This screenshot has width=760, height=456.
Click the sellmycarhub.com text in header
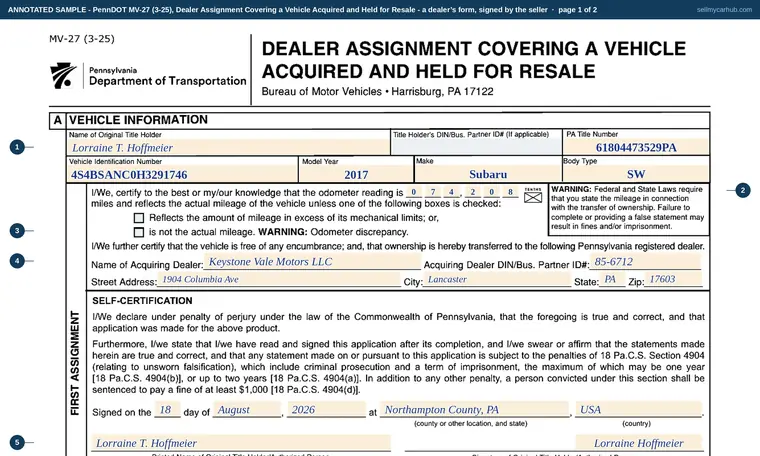[724, 10]
